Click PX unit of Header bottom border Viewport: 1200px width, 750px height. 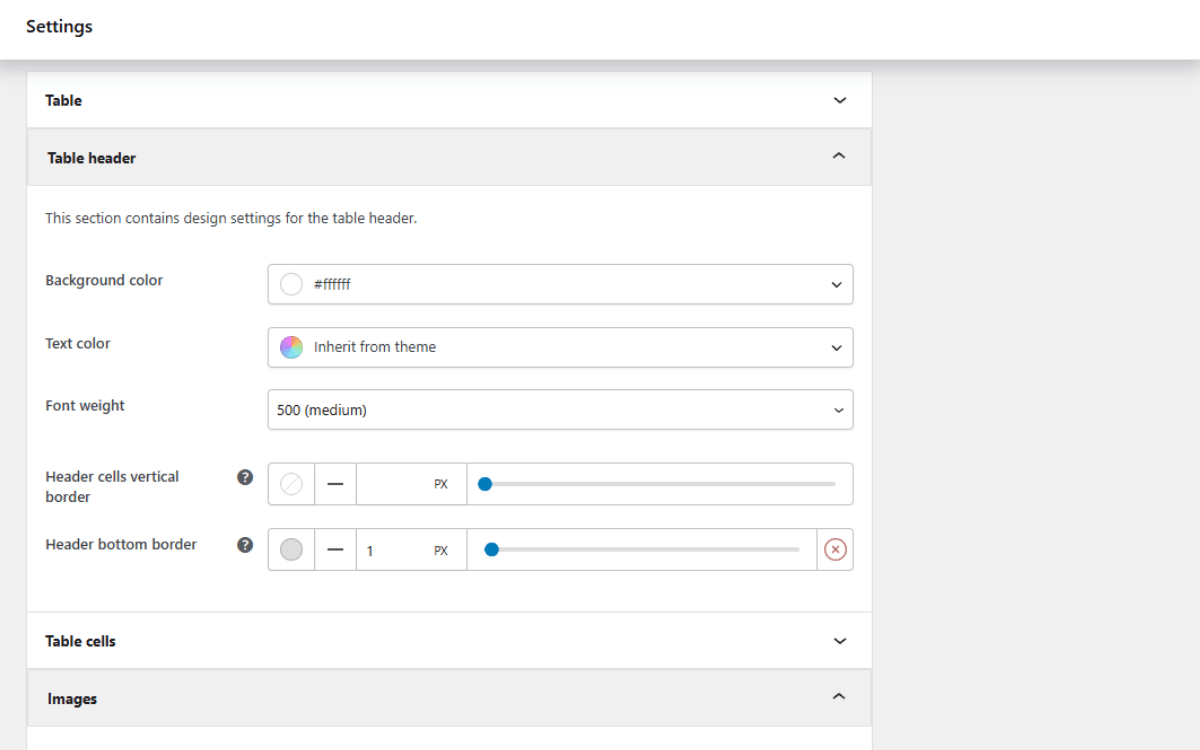pyautogui.click(x=441, y=551)
